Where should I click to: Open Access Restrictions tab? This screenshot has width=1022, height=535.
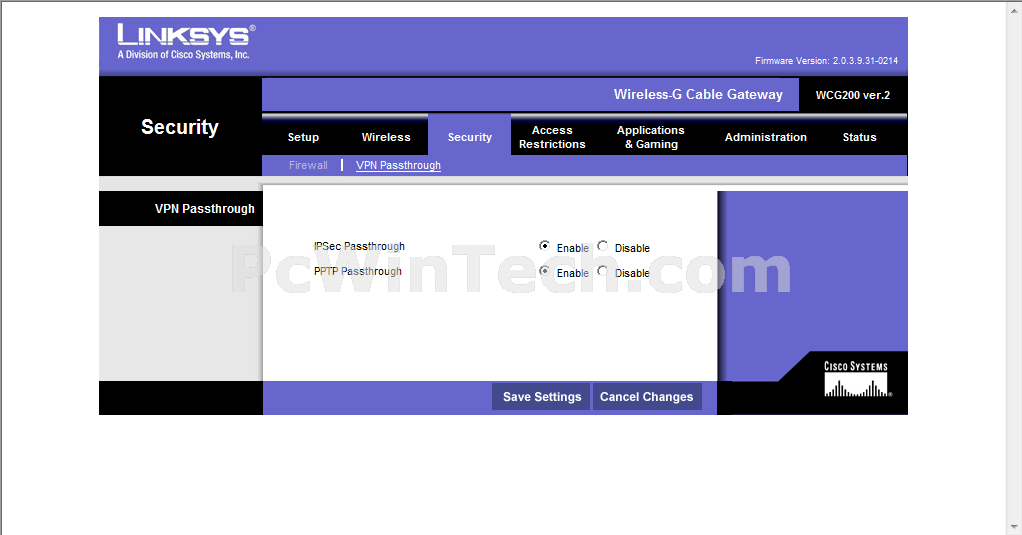[x=552, y=137]
